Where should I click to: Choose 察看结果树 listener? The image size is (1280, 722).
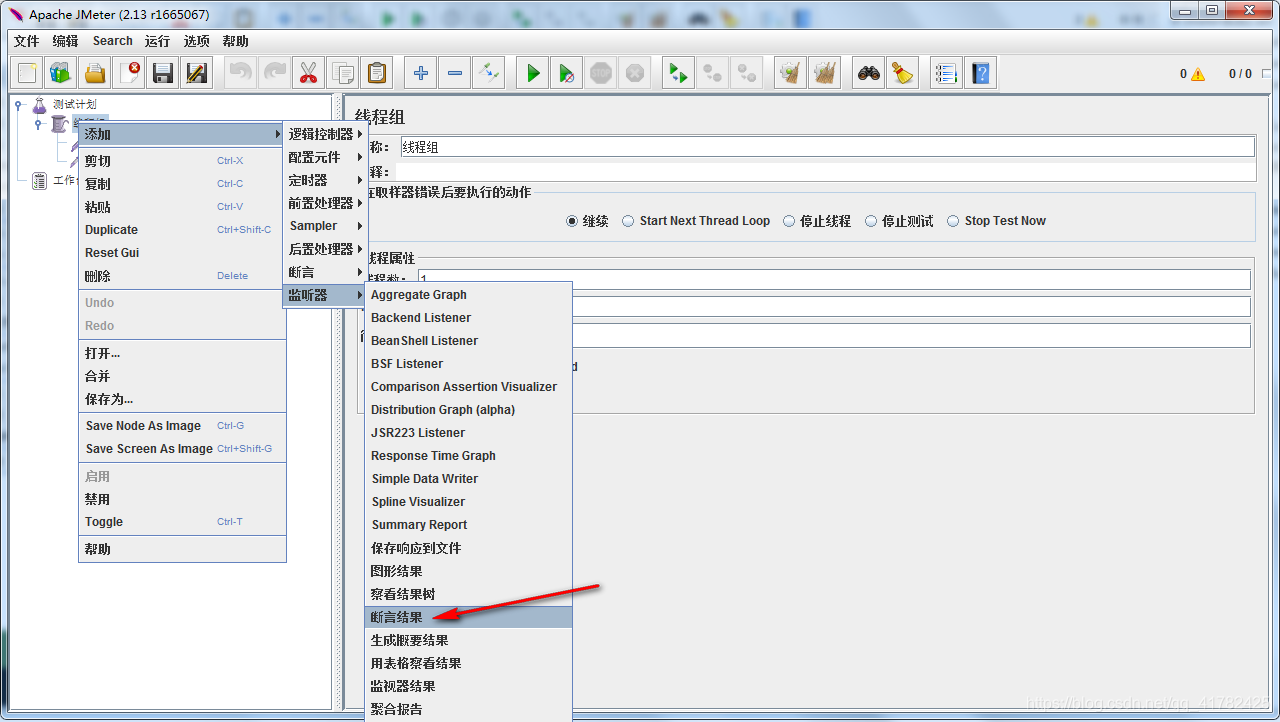(469, 594)
